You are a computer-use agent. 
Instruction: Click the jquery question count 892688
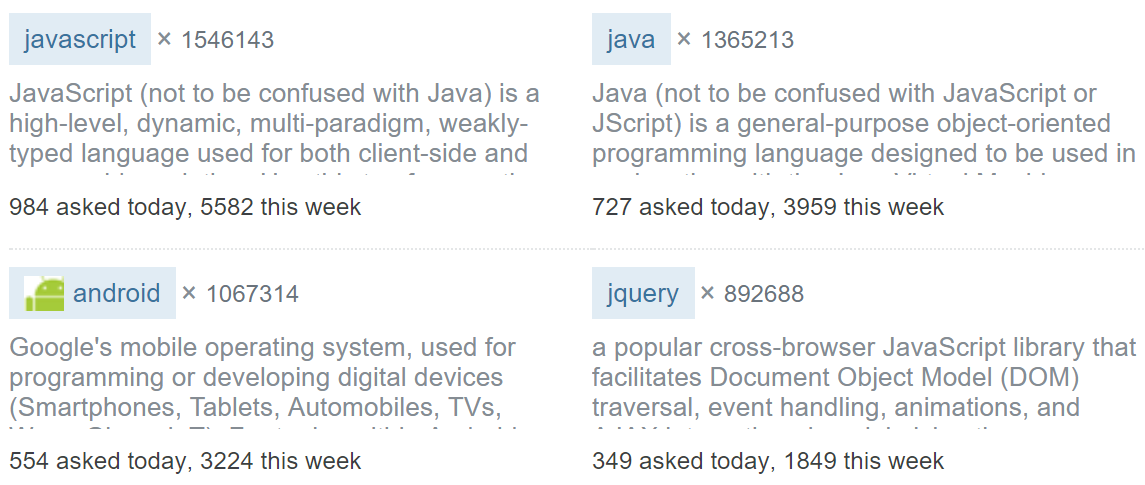pos(763,294)
